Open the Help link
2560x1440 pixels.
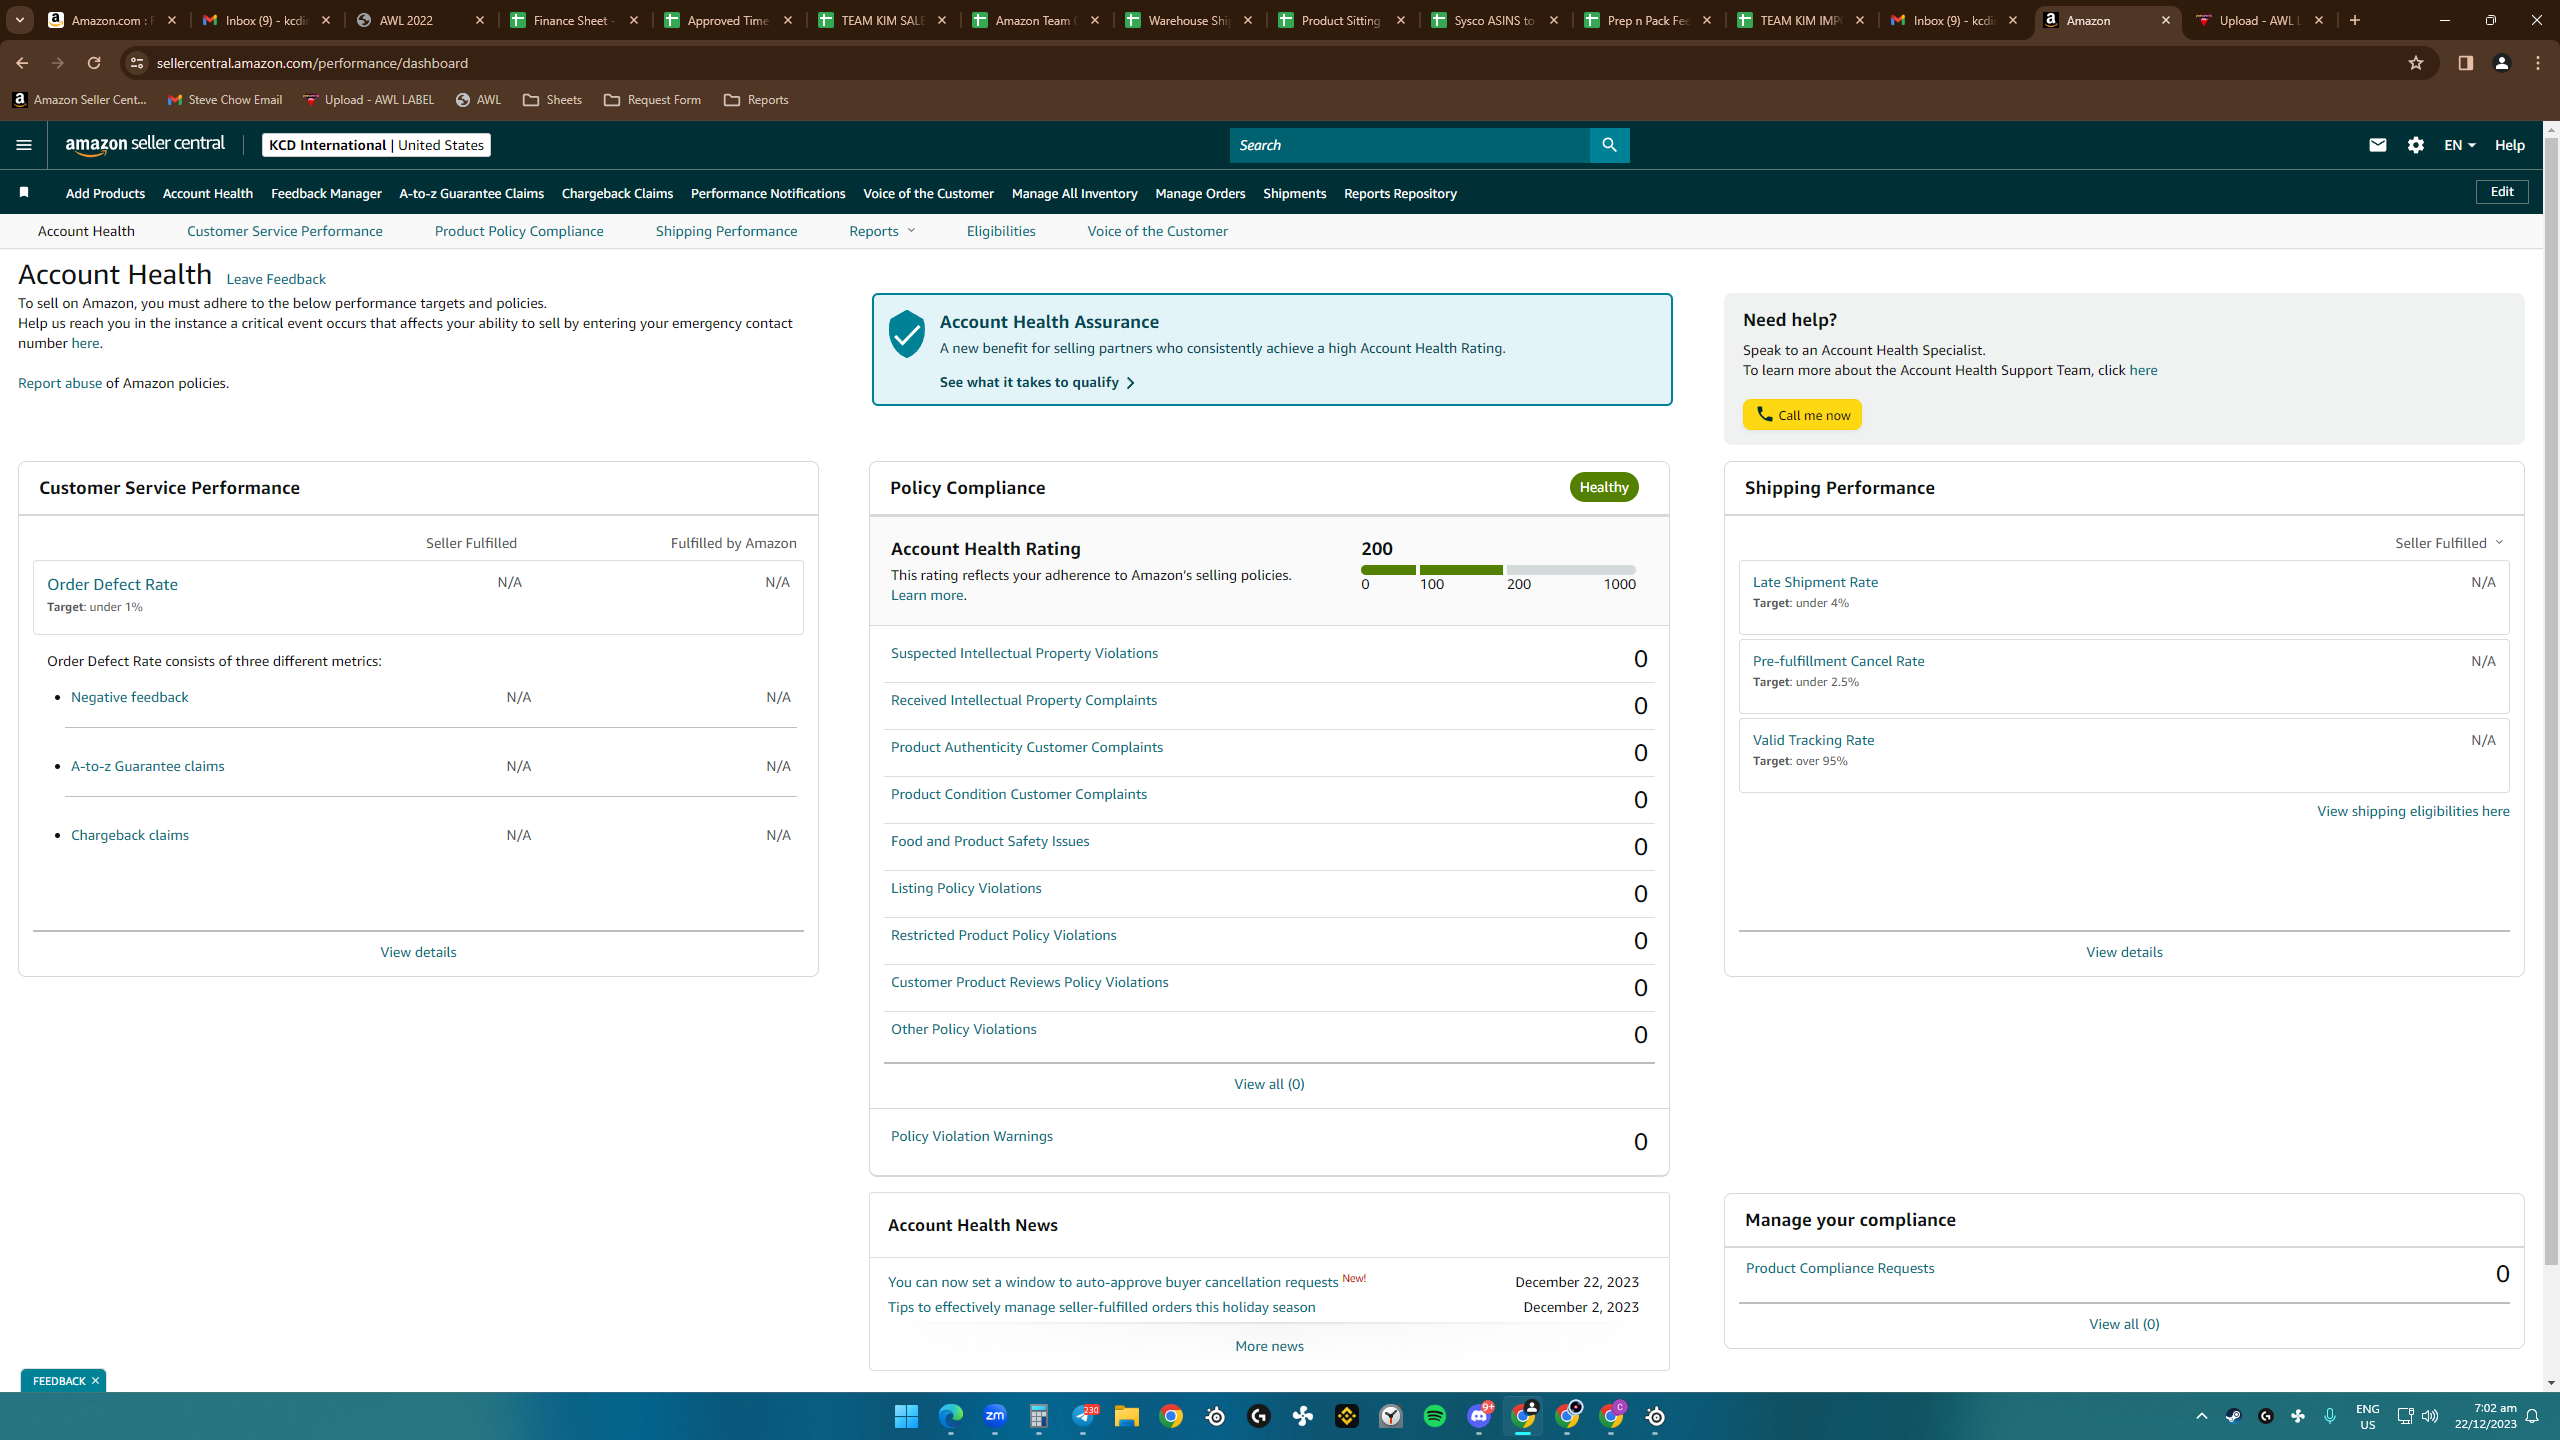pyautogui.click(x=2510, y=145)
